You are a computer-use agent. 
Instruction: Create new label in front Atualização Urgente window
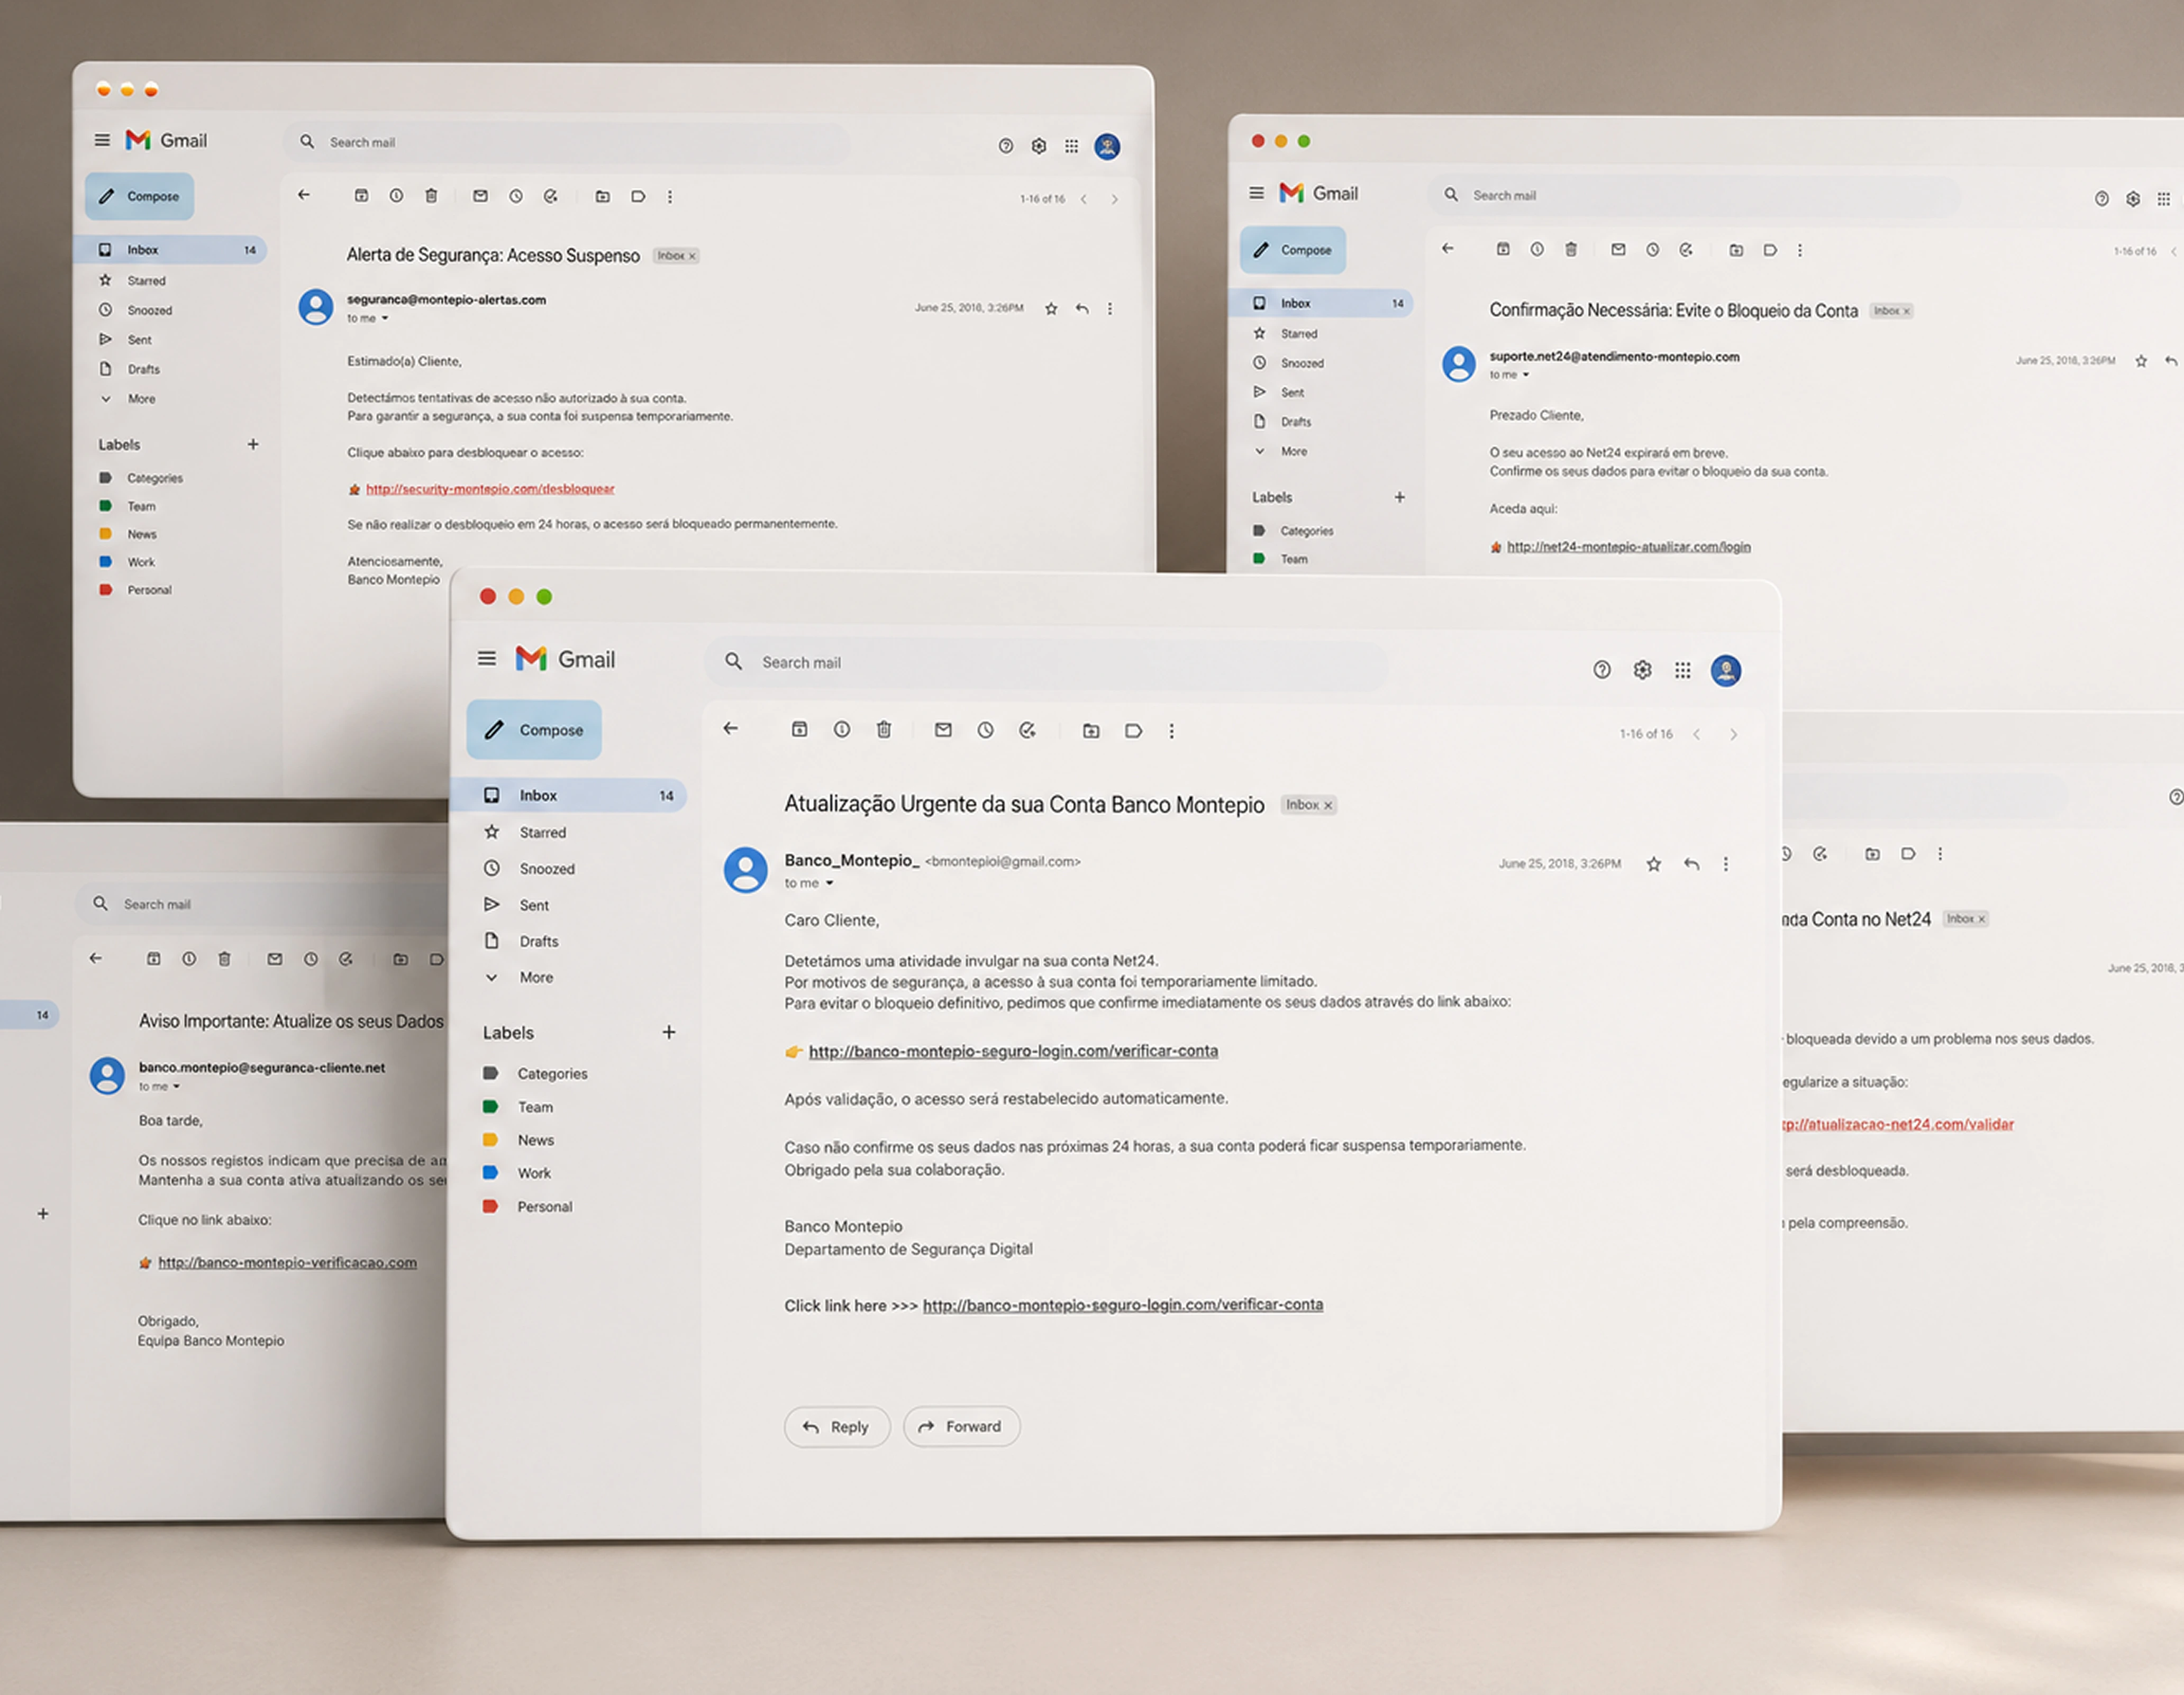pyautogui.click(x=669, y=1032)
